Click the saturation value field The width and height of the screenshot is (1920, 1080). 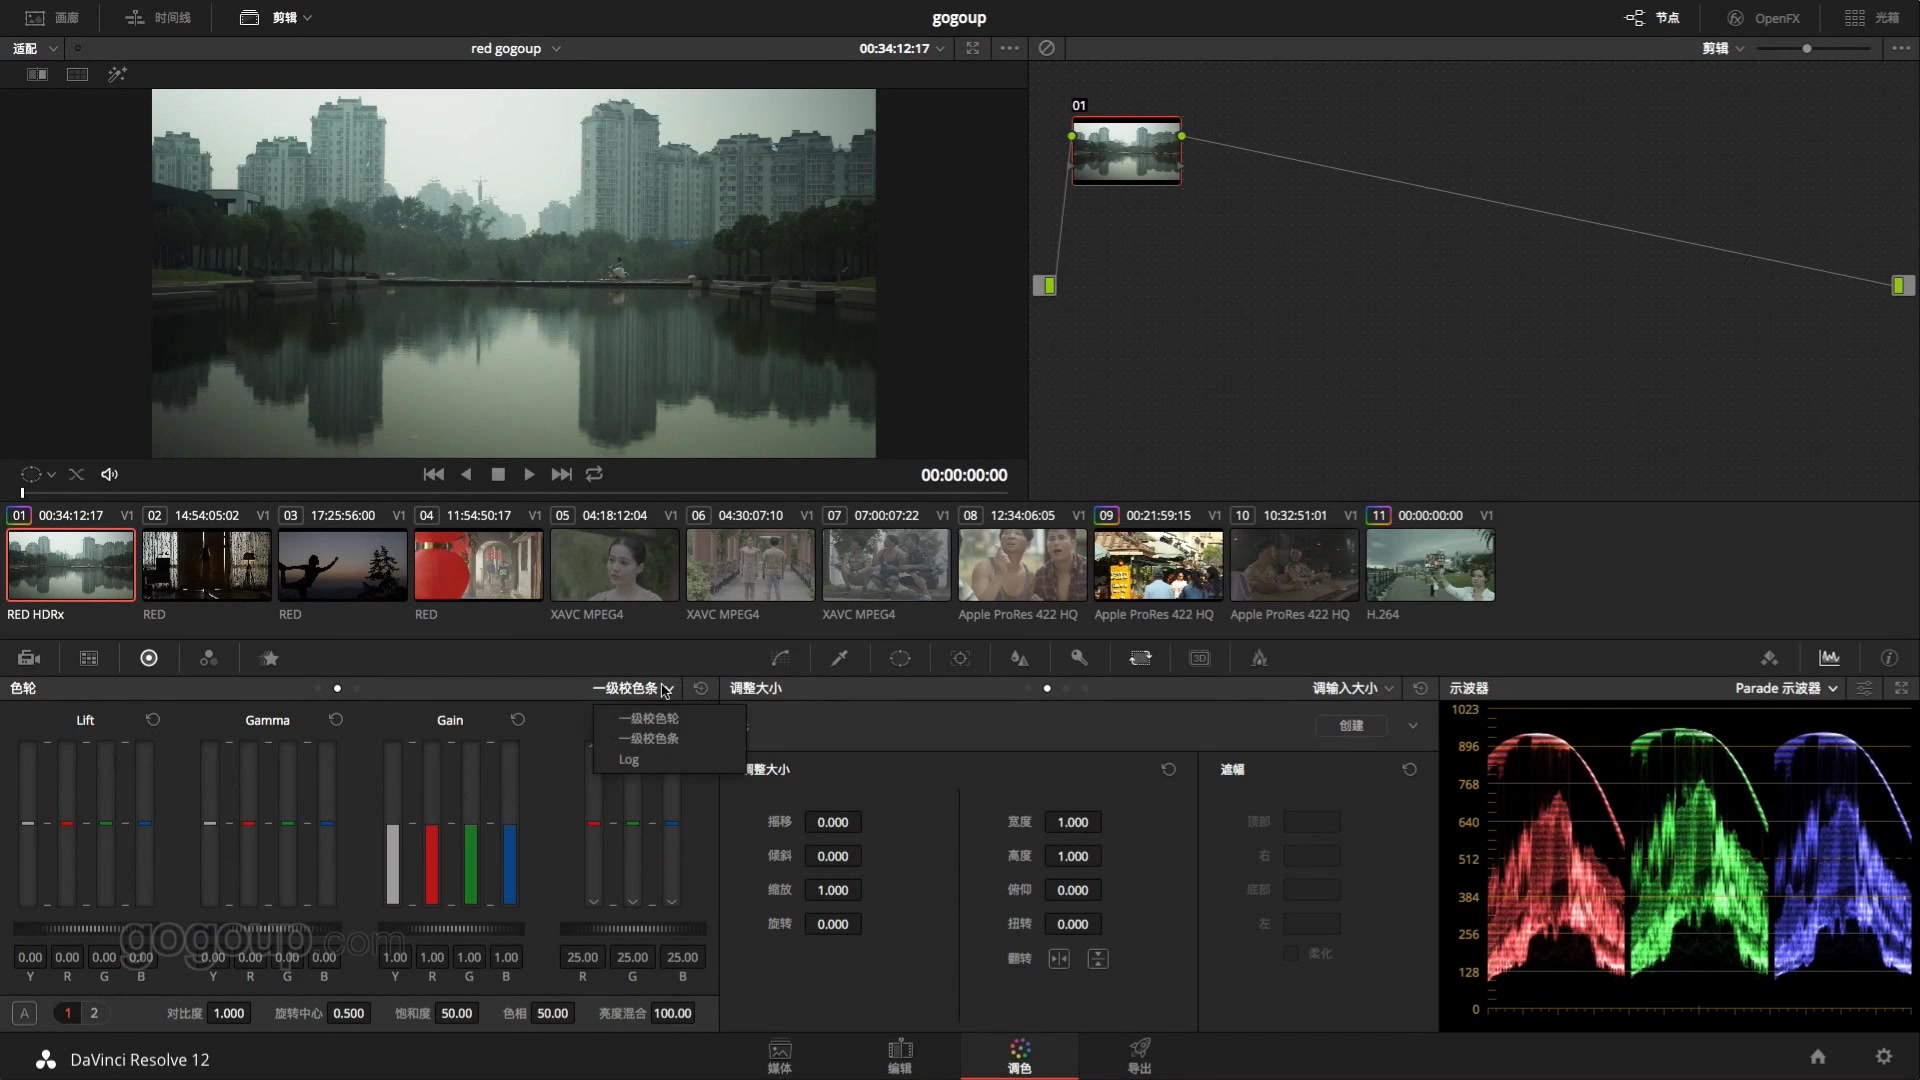tap(456, 1013)
